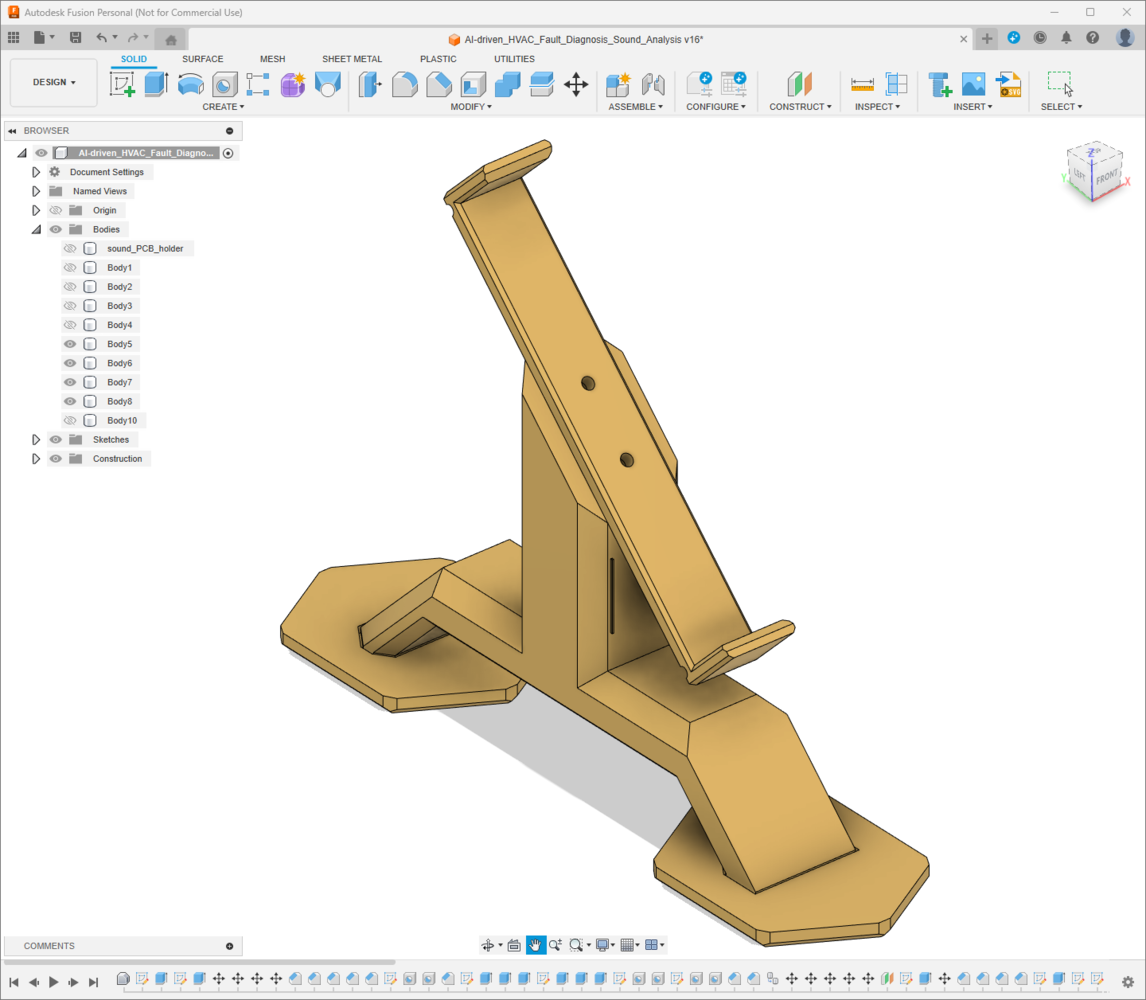The image size is (1146, 1000).
Task: Open the Data Panel grid icon
Action: 13,37
